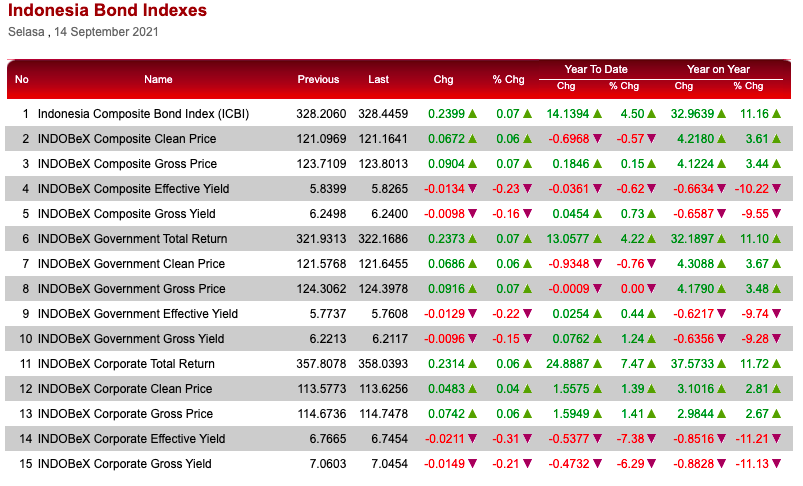The image size is (803, 486).
Task: Click the No column header
Action: pos(22,79)
